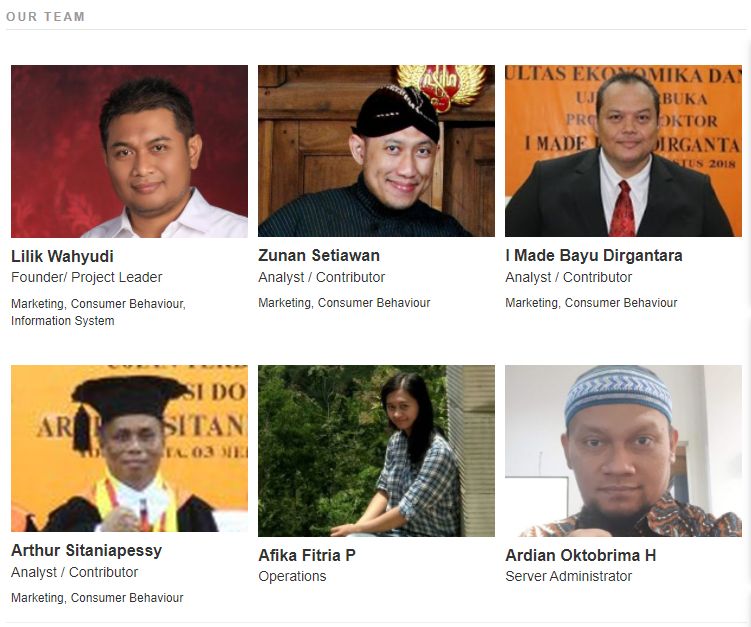751x627 pixels.
Task: Select the Founder/ Project Leader title
Action: pos(87,277)
